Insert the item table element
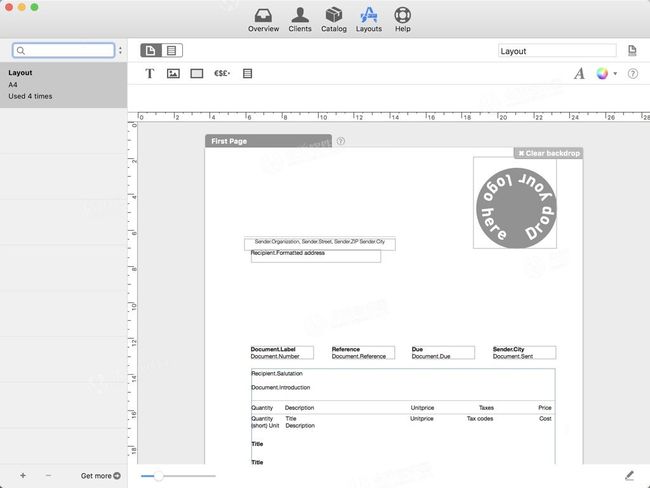 247,74
